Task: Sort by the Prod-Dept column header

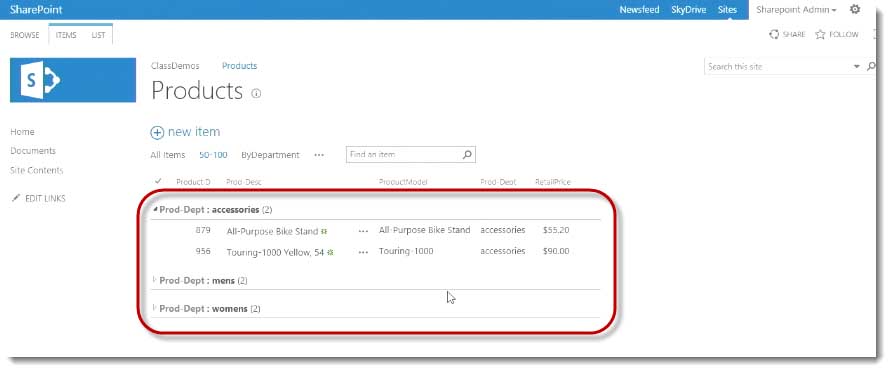Action: tap(498, 182)
